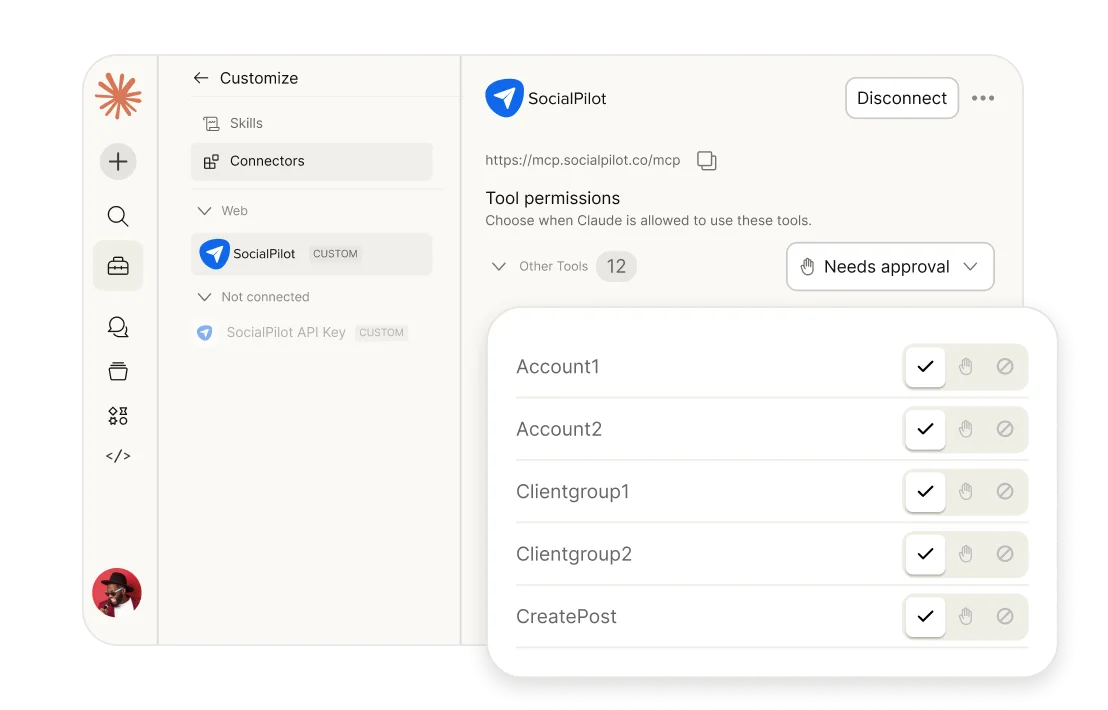Copy the MCP server URL
This screenshot has height=710, width=1108.
point(707,160)
